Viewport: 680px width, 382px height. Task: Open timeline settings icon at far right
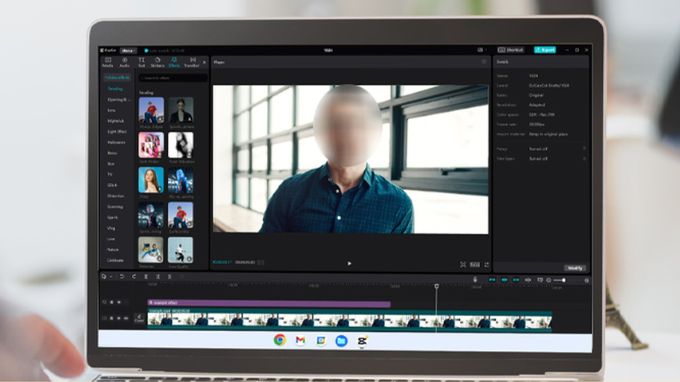[x=586, y=281]
